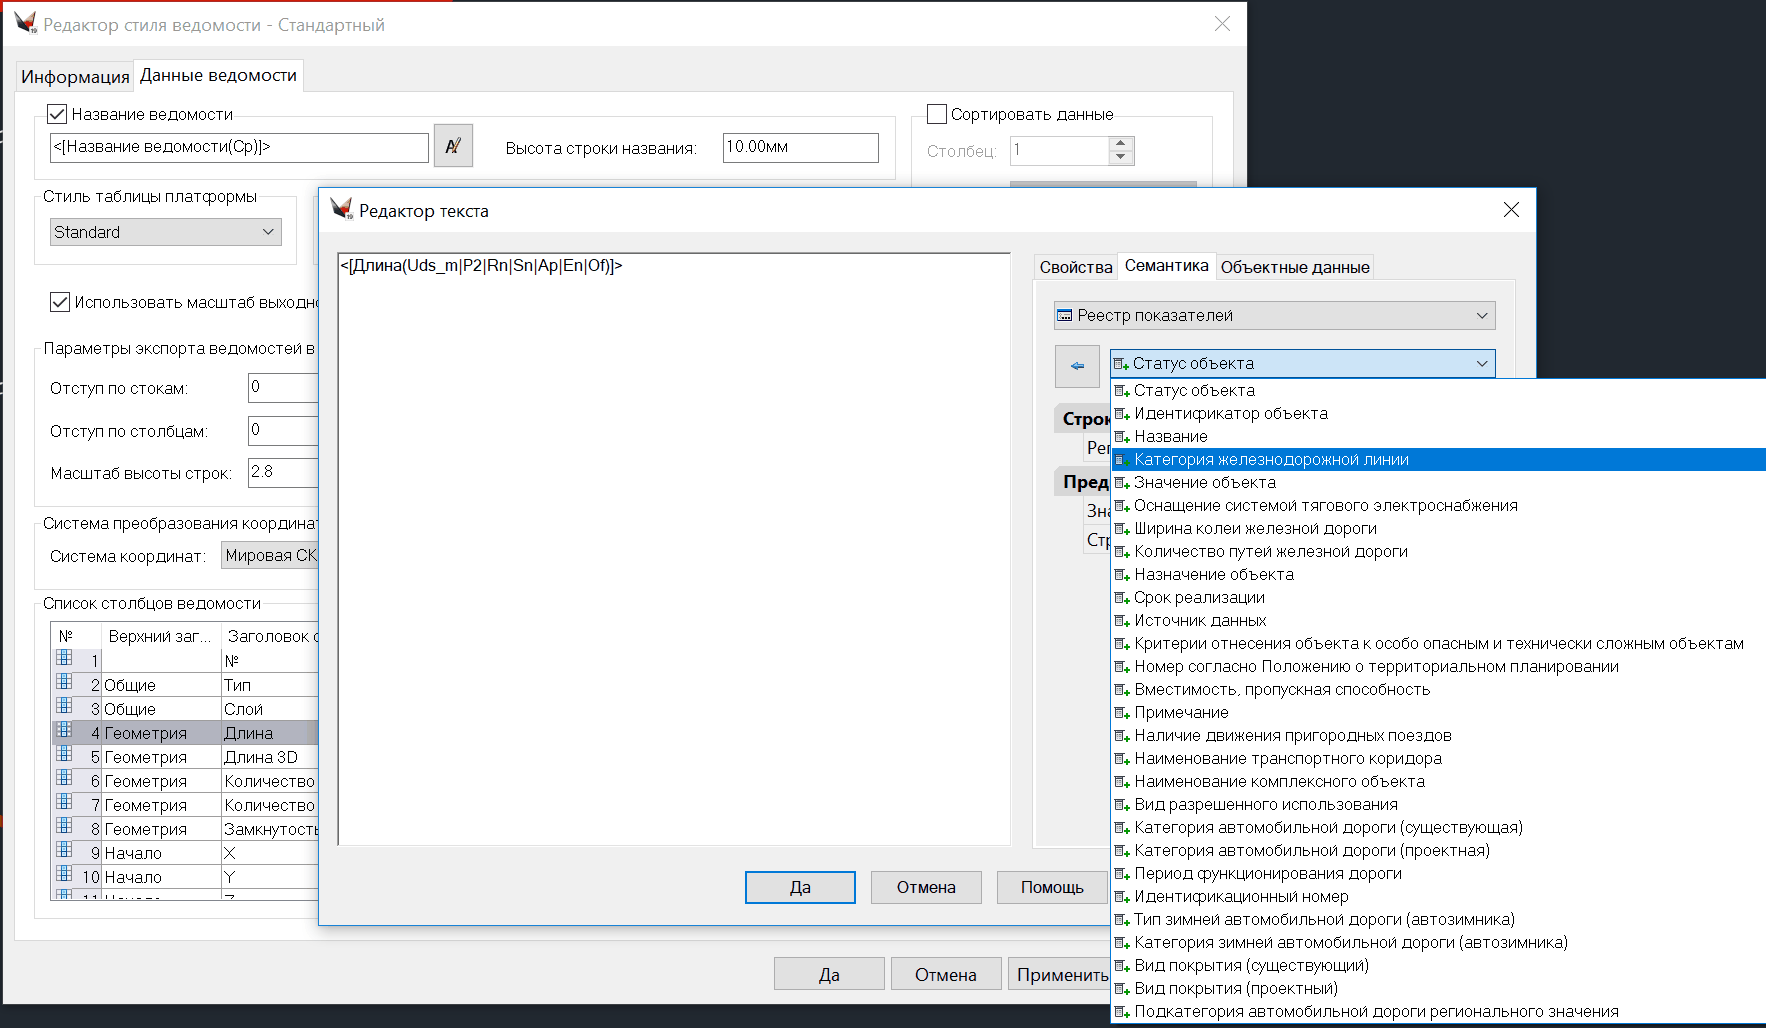Toggle Использовать масштаб checkbox
The width and height of the screenshot is (1766, 1028).
pyautogui.click(x=60, y=302)
